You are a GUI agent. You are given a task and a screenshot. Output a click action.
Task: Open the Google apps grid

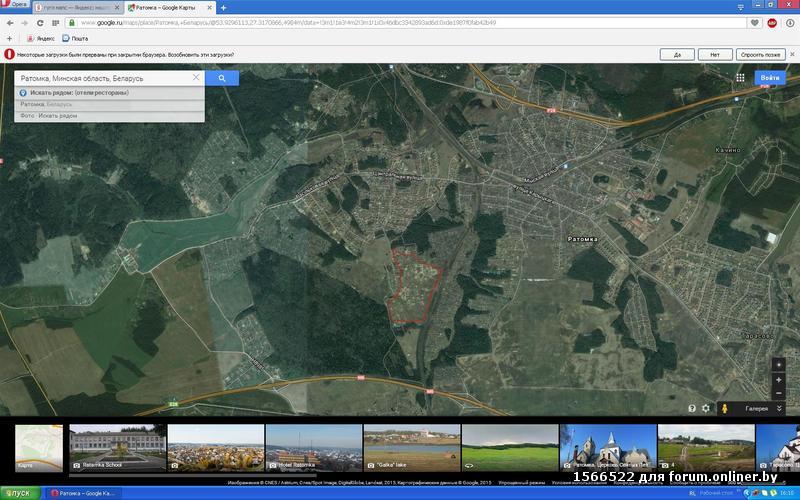(740, 77)
